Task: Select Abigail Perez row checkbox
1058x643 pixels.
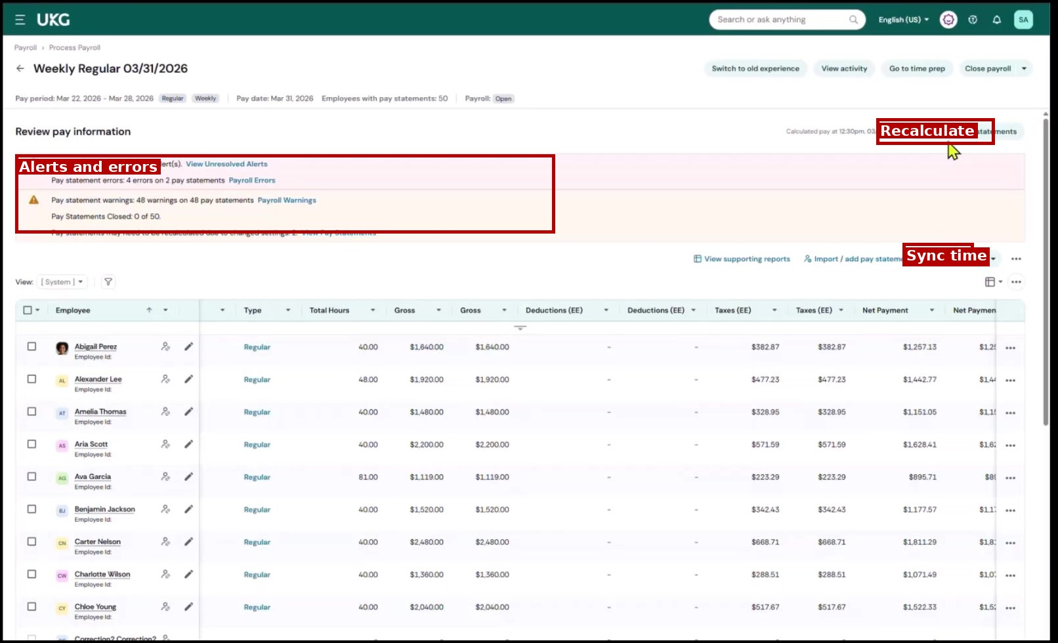Action: click(32, 346)
